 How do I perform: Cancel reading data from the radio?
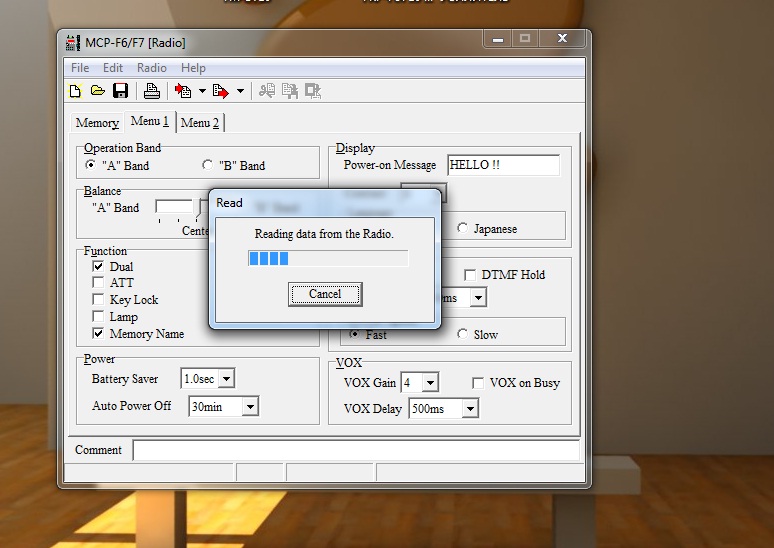point(325,294)
